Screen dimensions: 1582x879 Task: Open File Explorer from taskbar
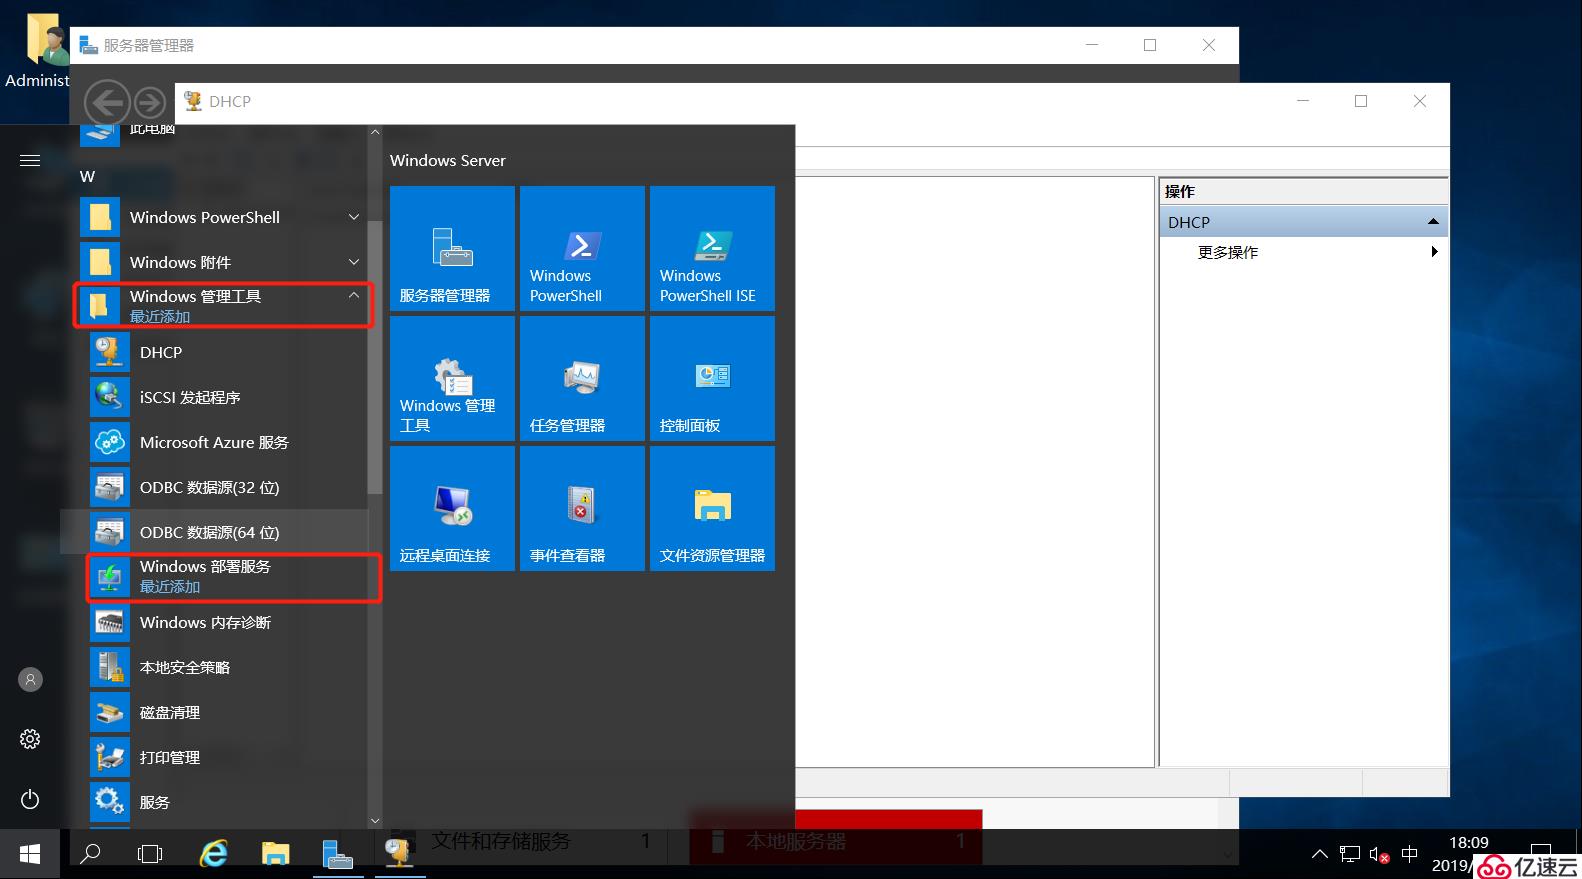(275, 854)
